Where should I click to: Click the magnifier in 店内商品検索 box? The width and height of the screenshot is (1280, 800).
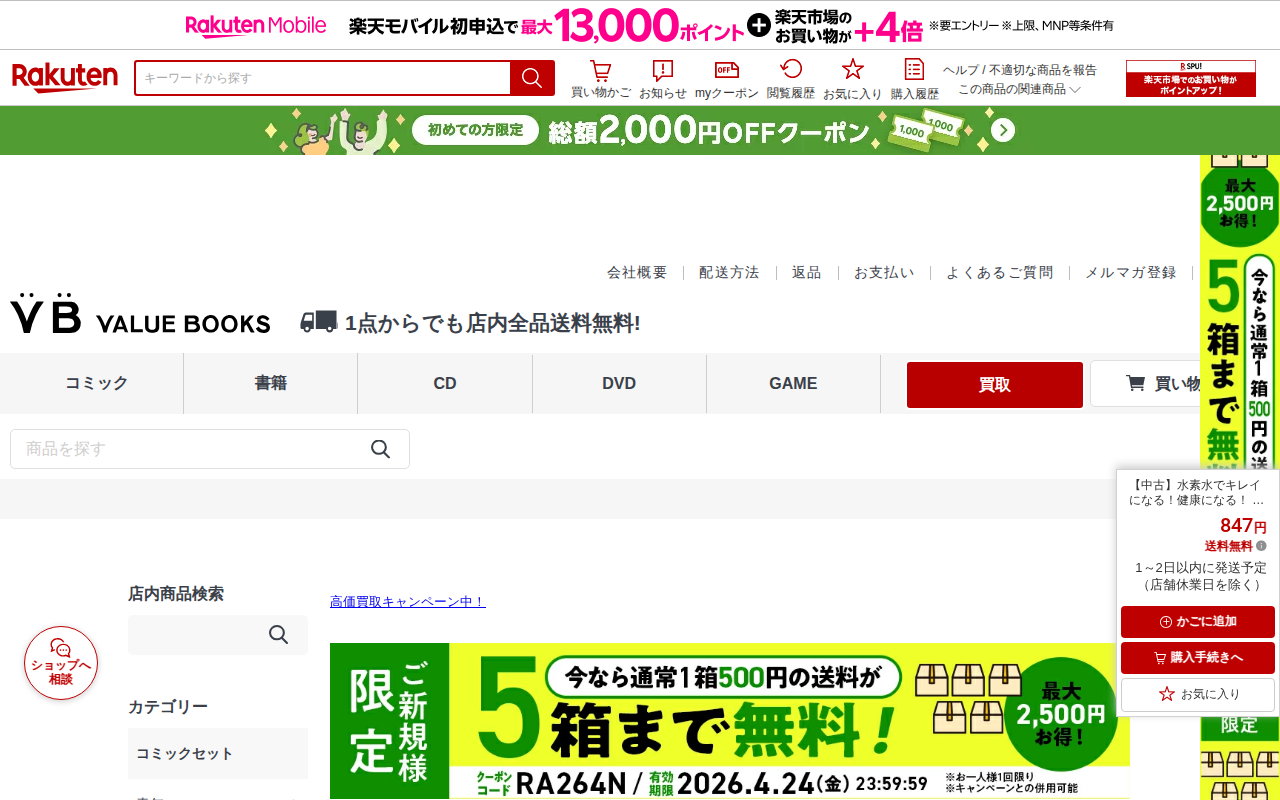coord(278,635)
